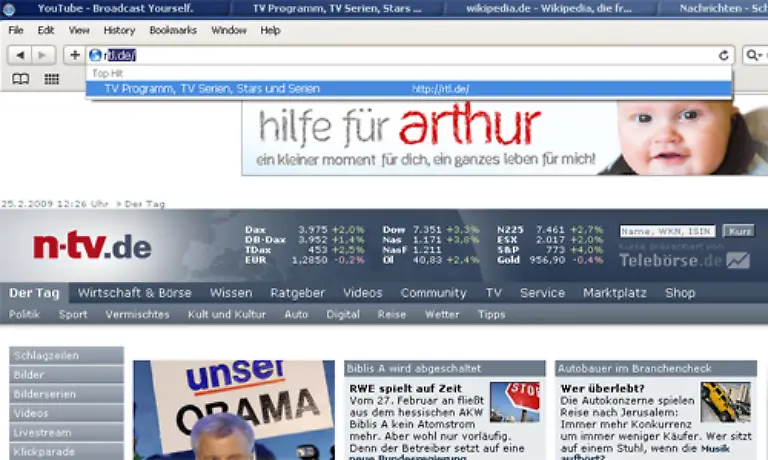Open the unser OBAMA photo

(x=234, y=410)
